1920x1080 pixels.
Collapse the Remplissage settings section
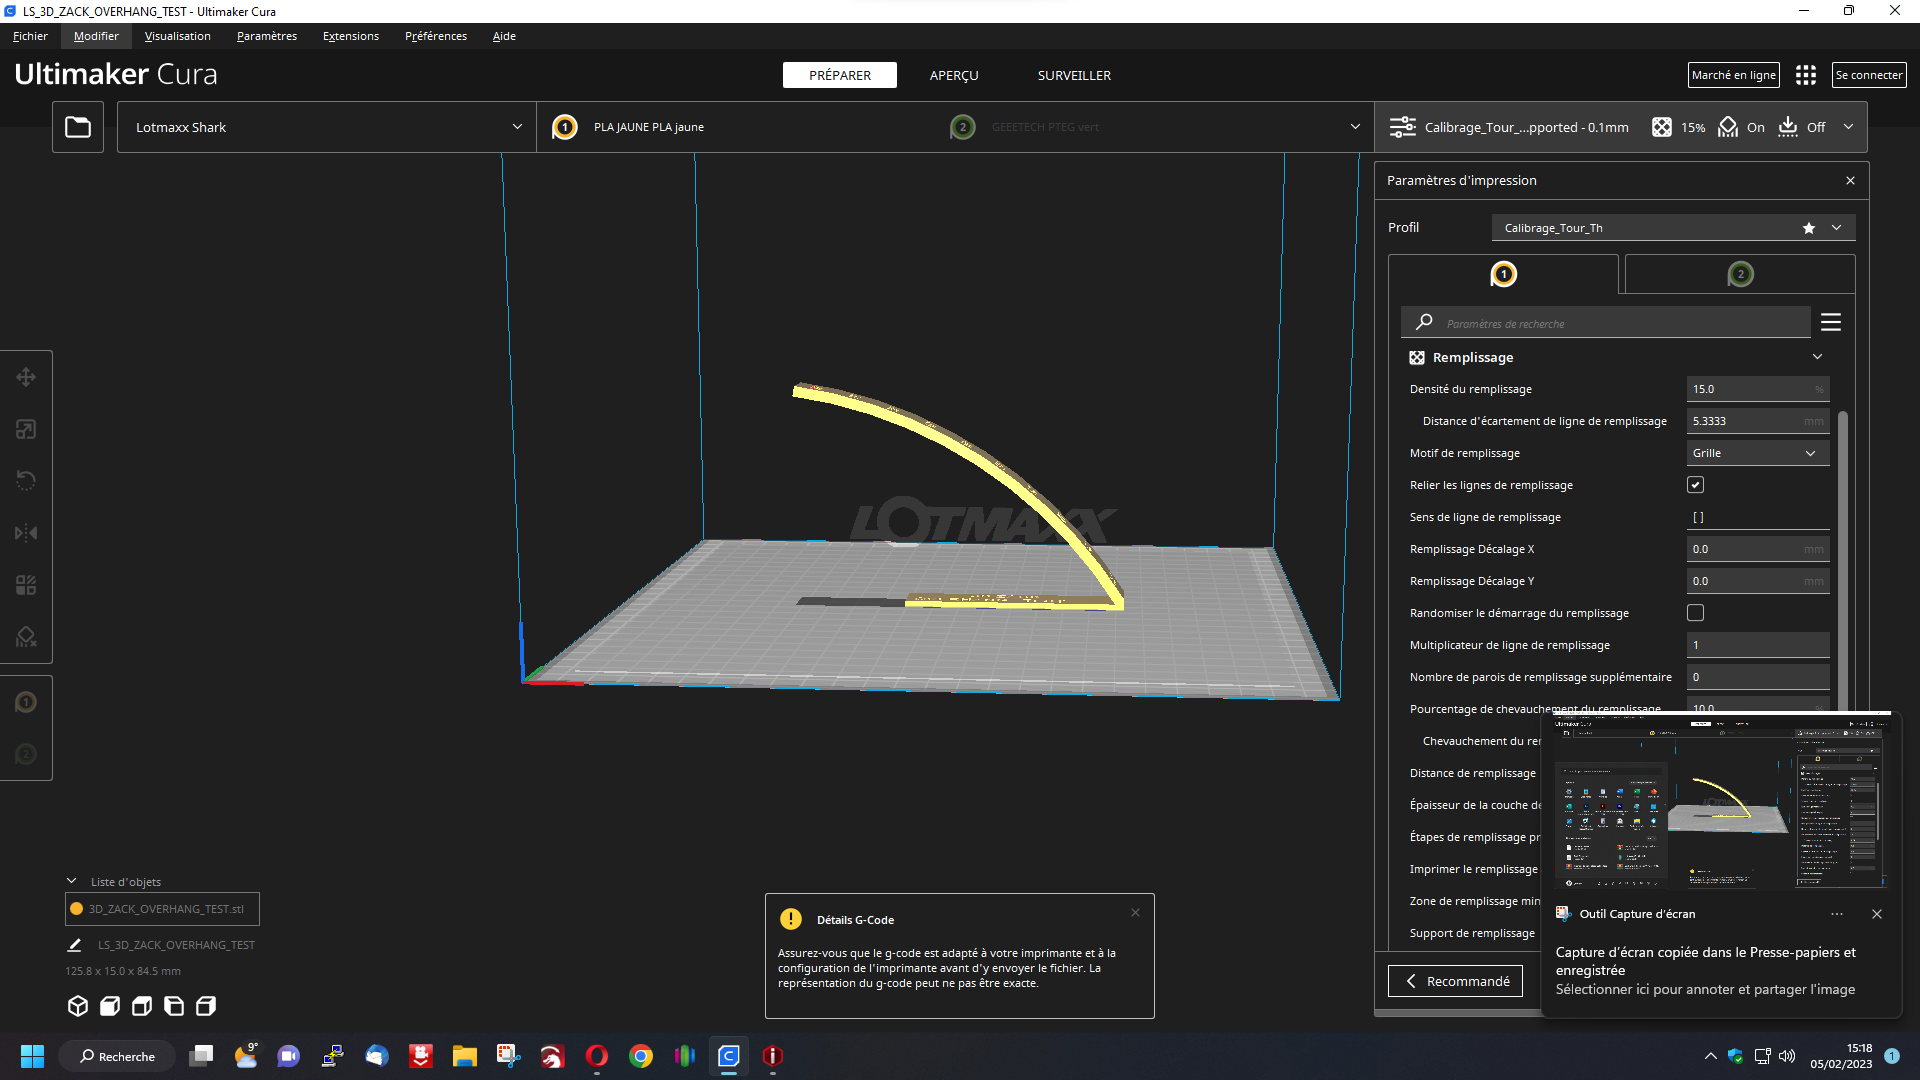(x=1817, y=357)
